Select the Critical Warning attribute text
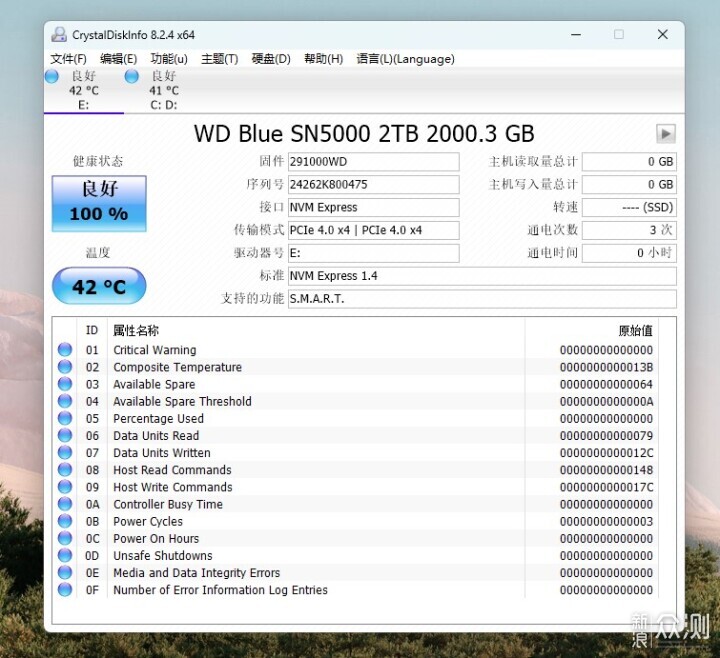 (x=155, y=350)
